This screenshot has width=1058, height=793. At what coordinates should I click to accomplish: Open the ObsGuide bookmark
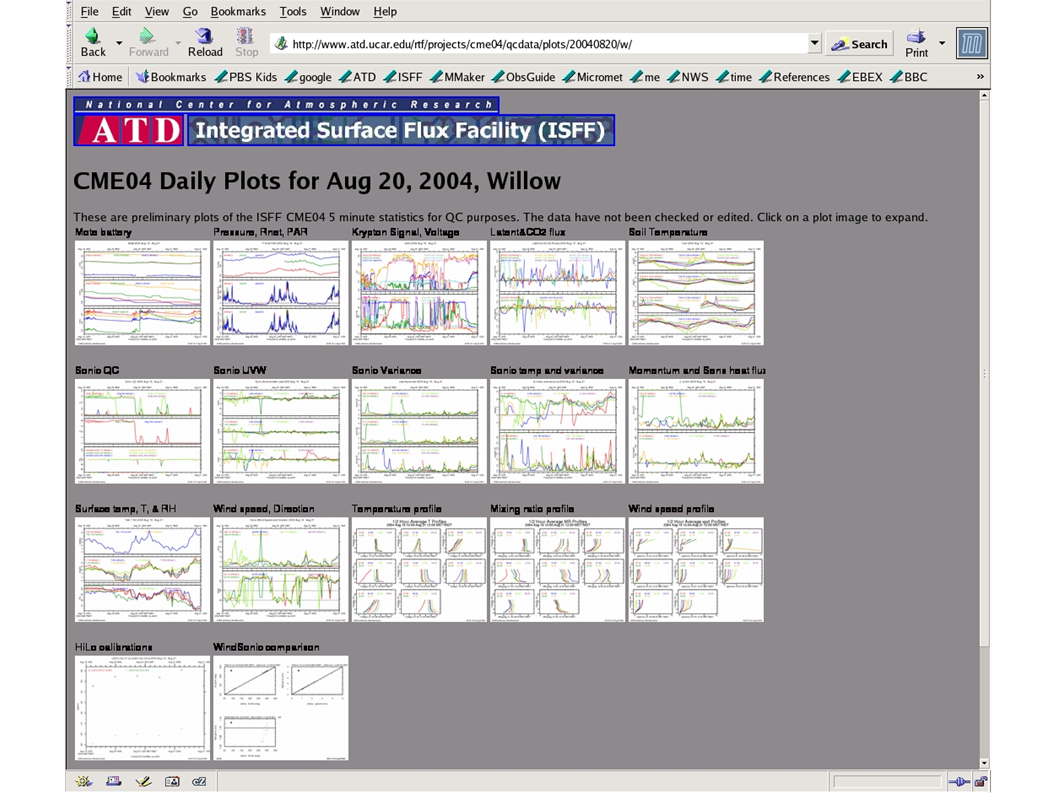tap(524, 77)
